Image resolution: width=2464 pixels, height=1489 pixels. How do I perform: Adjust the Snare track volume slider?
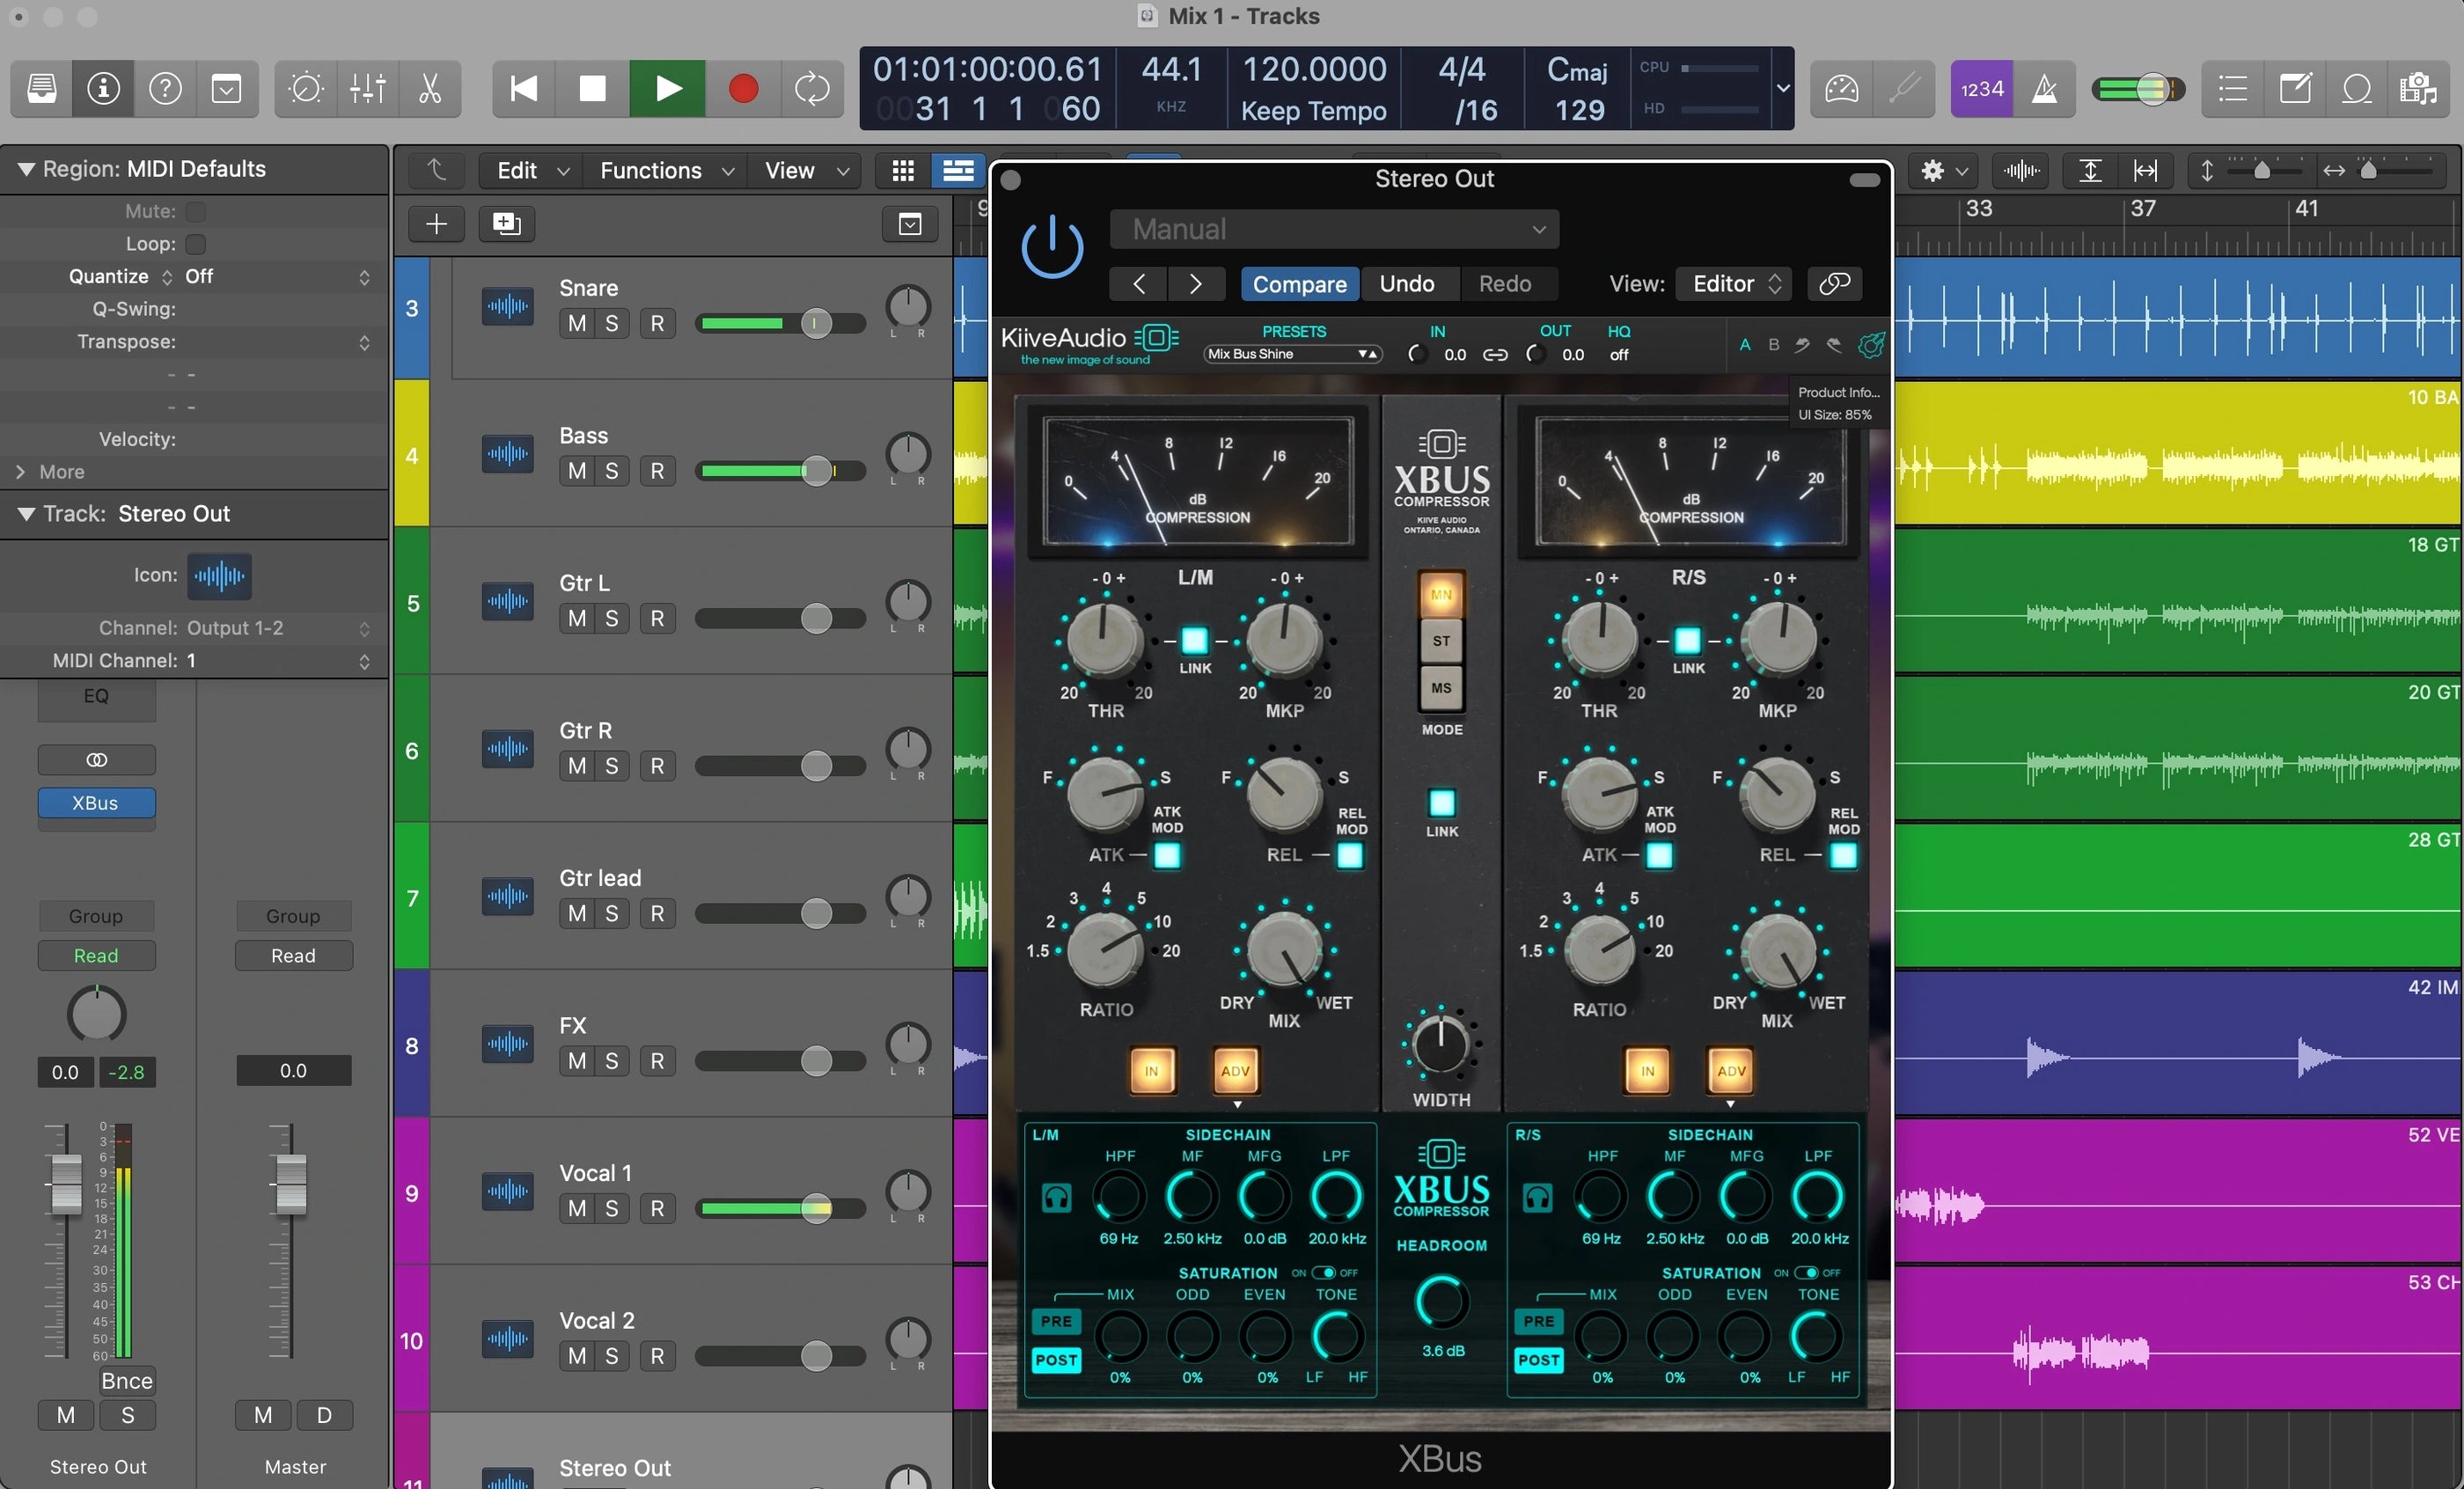pyautogui.click(x=815, y=324)
